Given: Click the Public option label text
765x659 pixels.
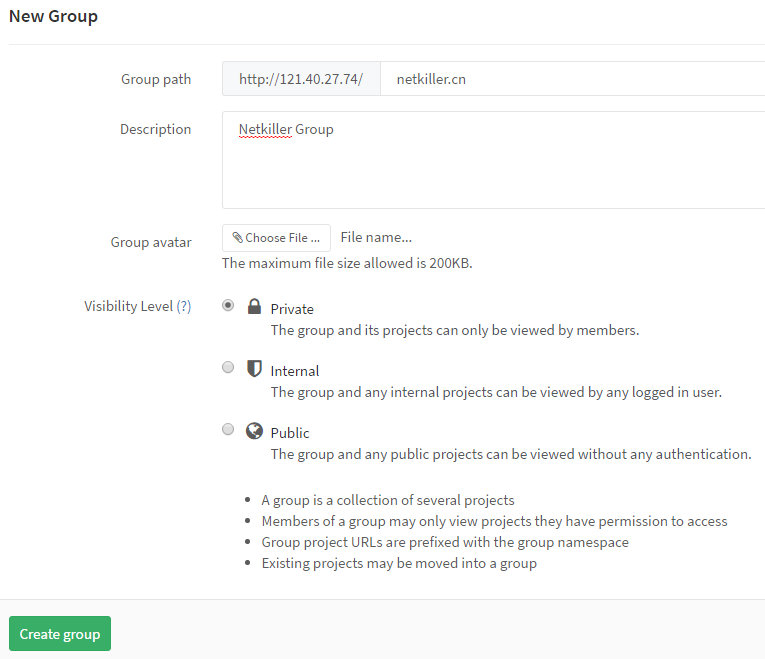Looking at the screenshot, I should point(290,433).
